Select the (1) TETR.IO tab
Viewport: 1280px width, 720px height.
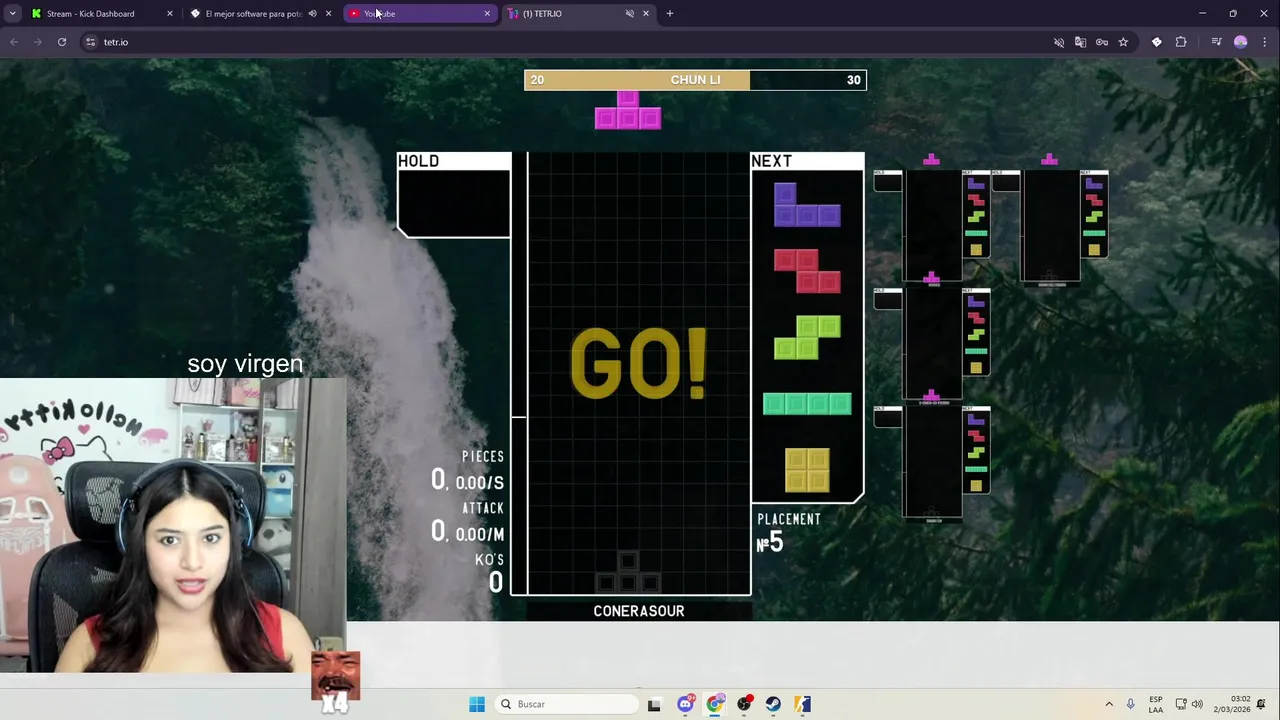click(542, 14)
